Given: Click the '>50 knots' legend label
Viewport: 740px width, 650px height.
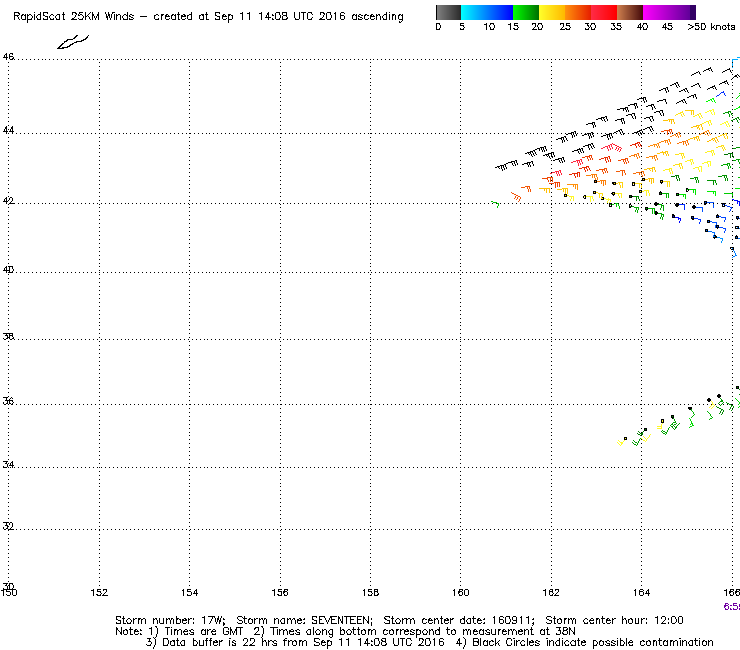Looking at the screenshot, I should tap(711, 27).
